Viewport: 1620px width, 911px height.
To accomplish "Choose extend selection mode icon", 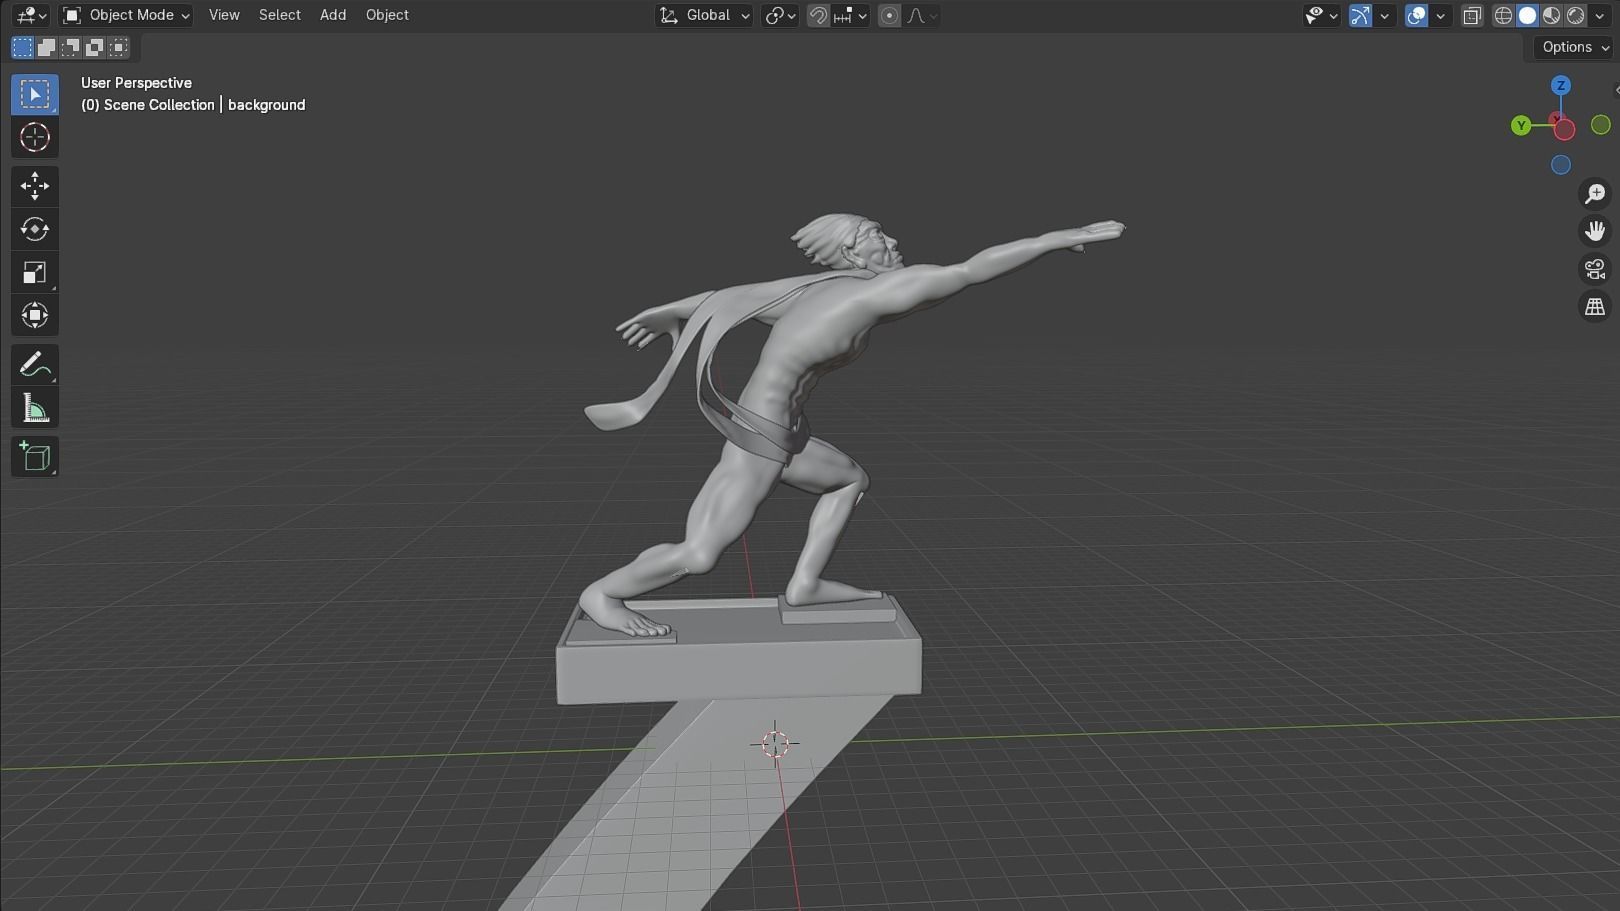I will click(x=46, y=47).
